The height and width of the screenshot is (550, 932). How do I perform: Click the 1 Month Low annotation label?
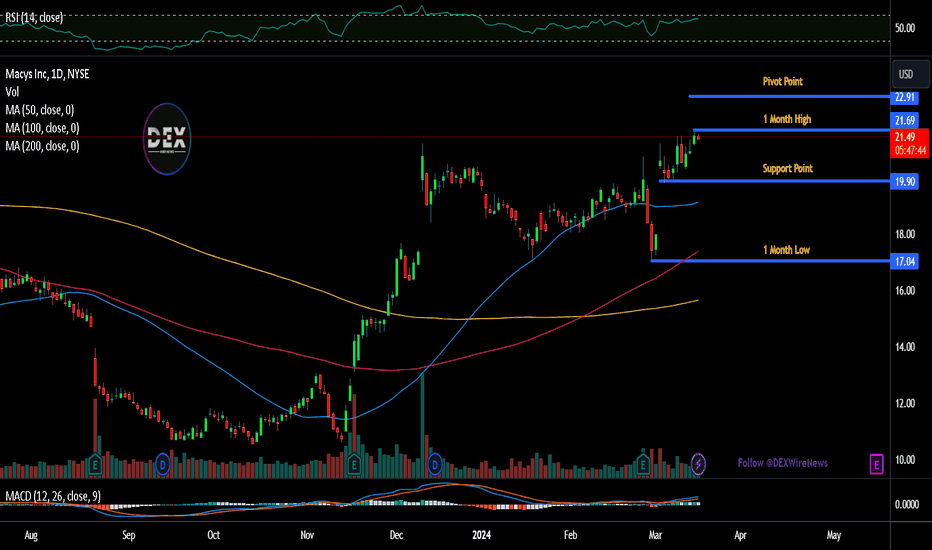[786, 250]
